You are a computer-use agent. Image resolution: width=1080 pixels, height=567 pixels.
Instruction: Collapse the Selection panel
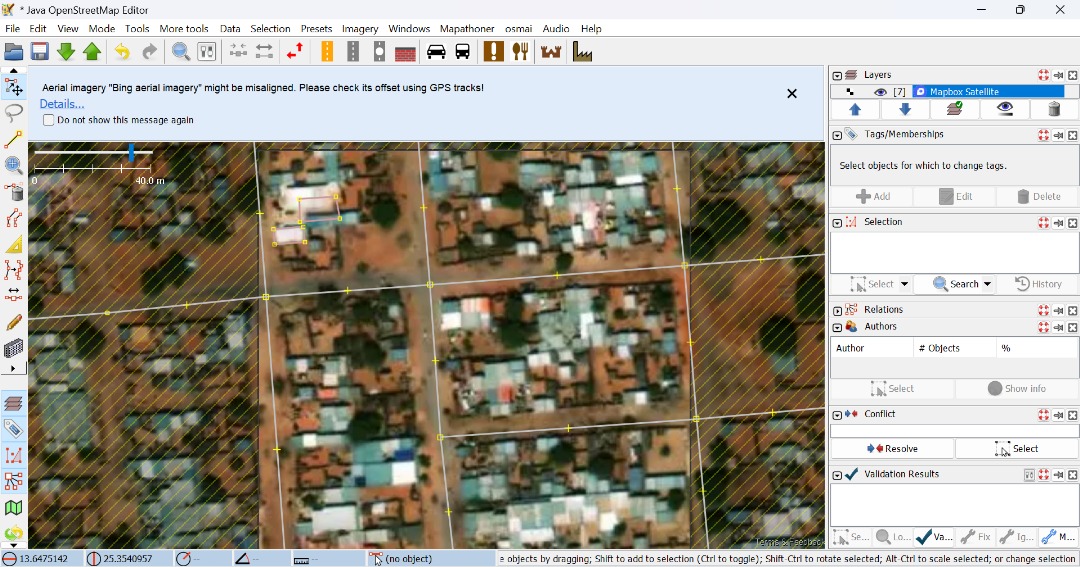click(837, 223)
